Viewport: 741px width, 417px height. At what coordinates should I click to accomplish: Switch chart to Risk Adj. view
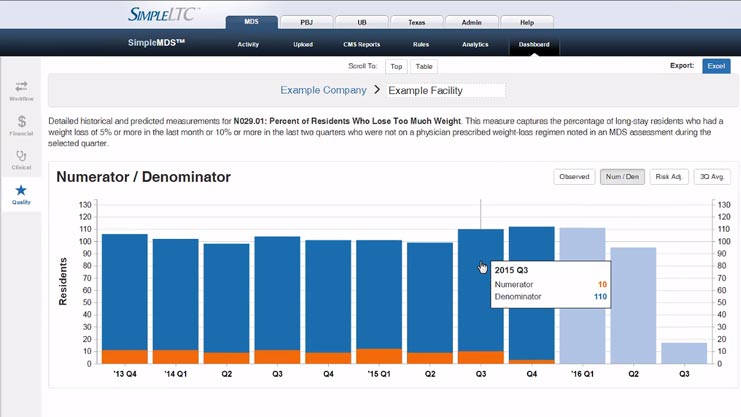point(668,177)
